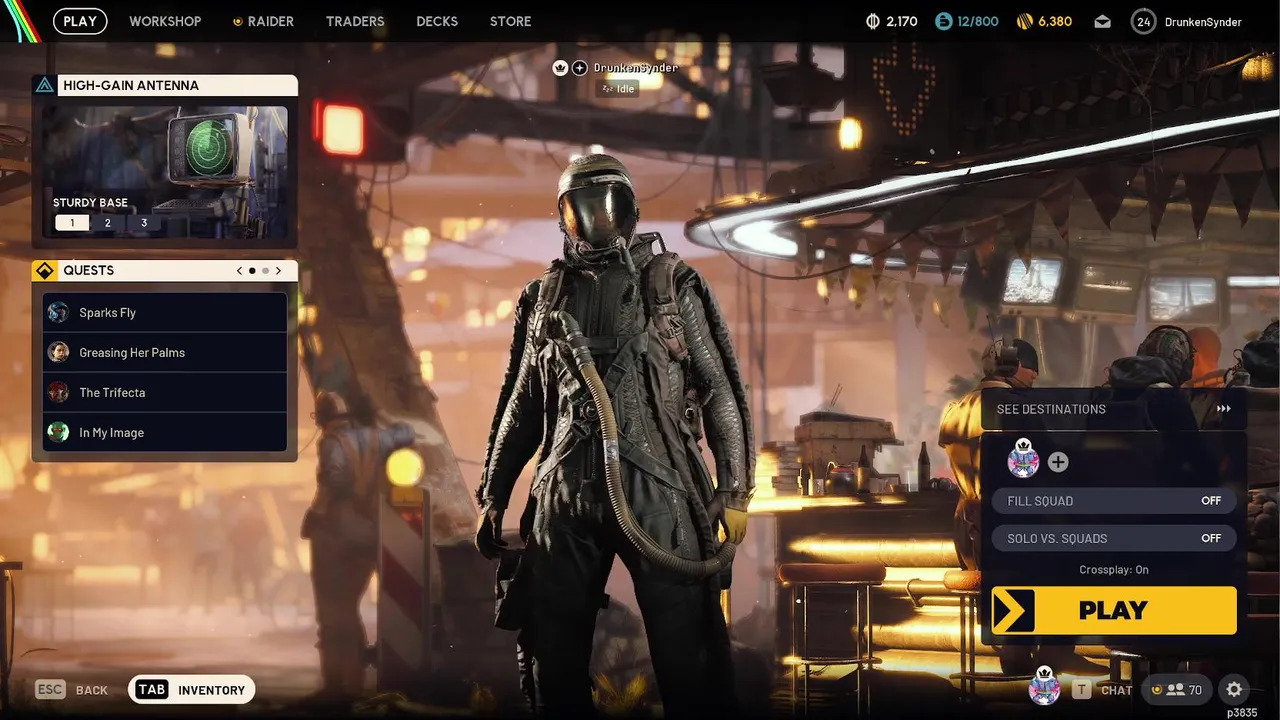Open the Traders tab
Viewport: 1280px width, 720px height.
[x=355, y=21]
